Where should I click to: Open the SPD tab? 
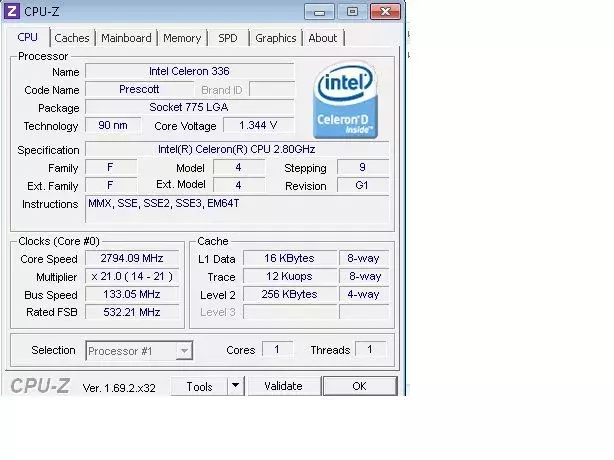pos(228,38)
